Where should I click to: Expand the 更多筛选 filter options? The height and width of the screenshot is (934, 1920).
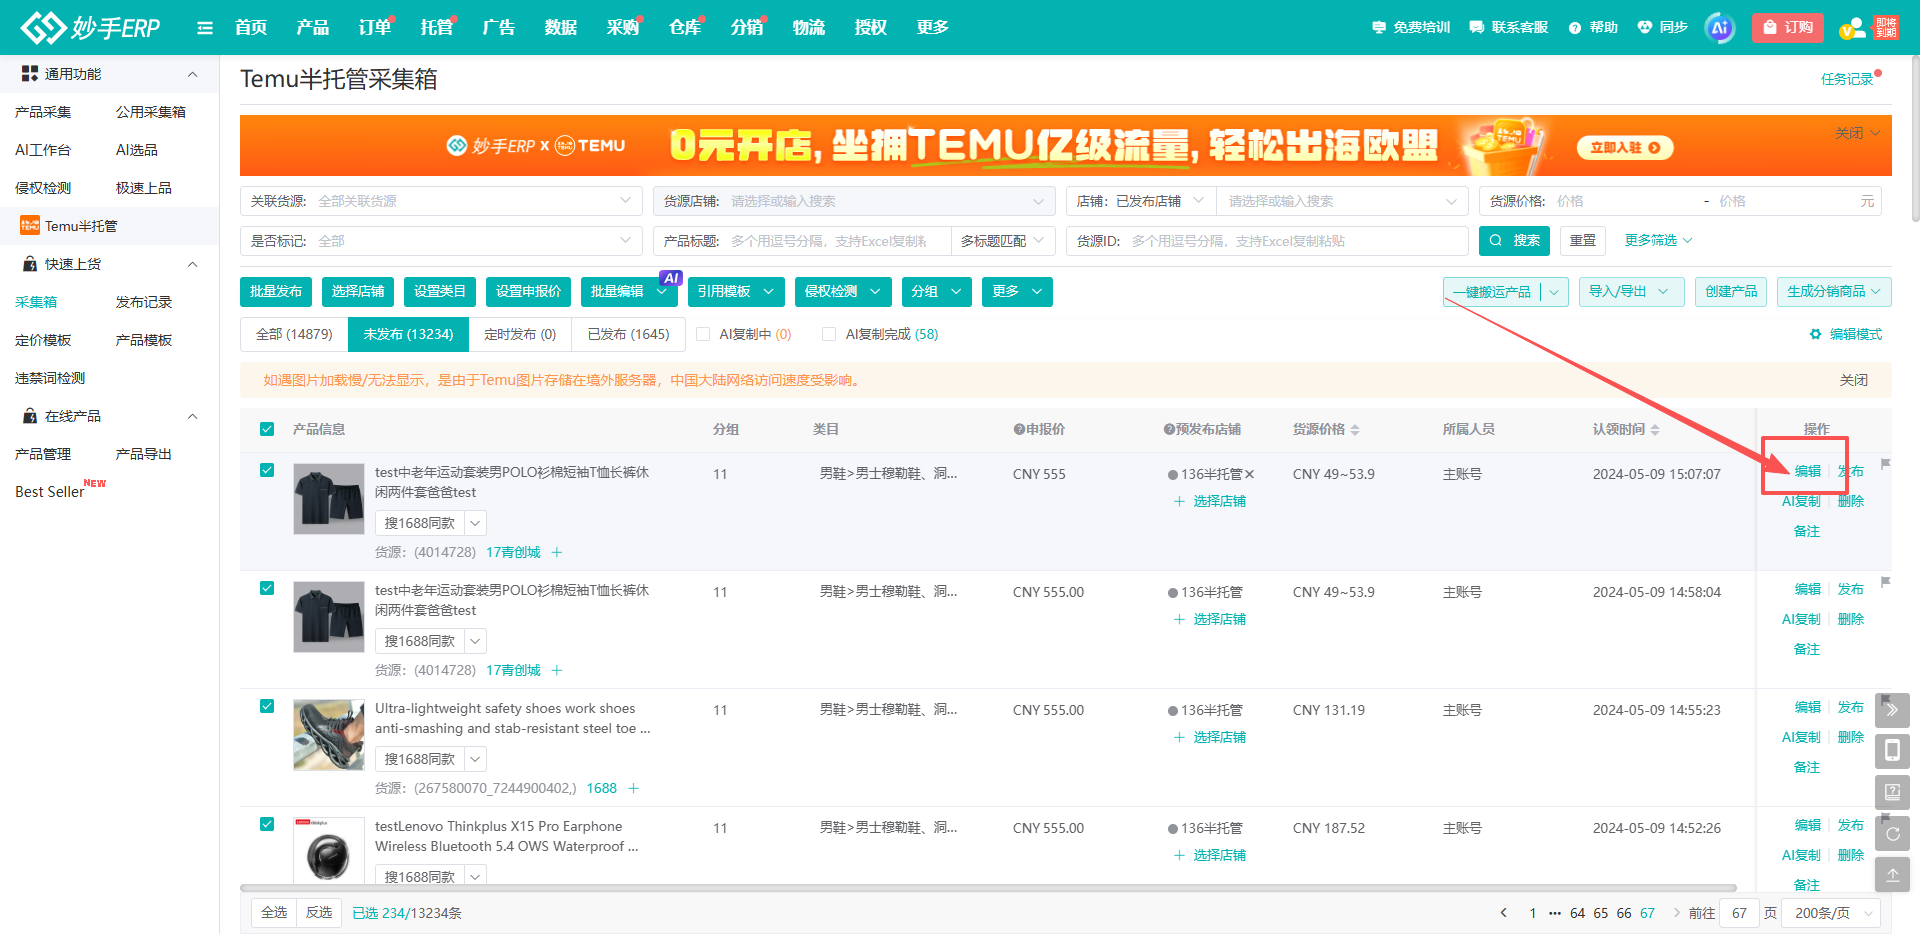click(x=1658, y=240)
